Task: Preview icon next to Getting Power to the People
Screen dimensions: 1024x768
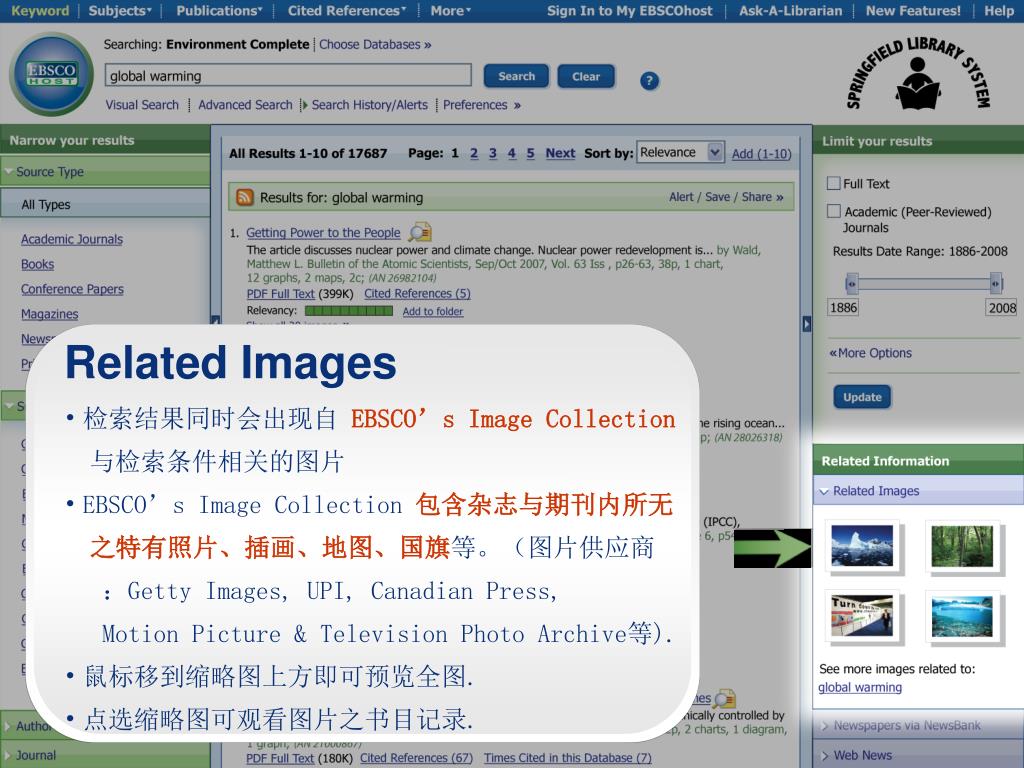Action: click(x=420, y=232)
